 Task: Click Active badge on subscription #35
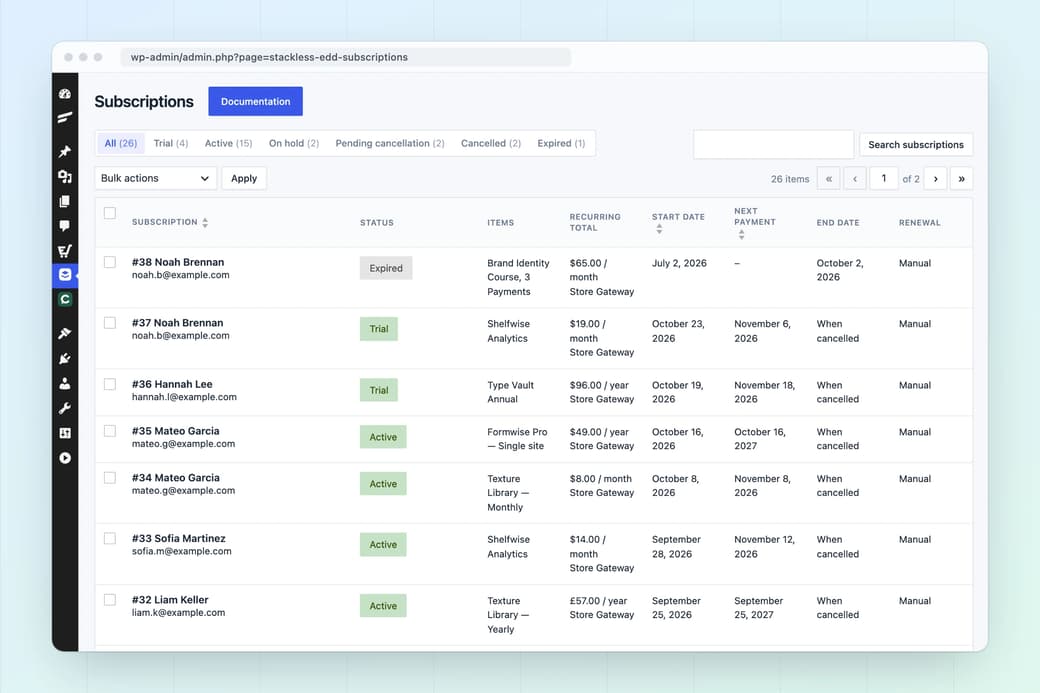point(383,437)
